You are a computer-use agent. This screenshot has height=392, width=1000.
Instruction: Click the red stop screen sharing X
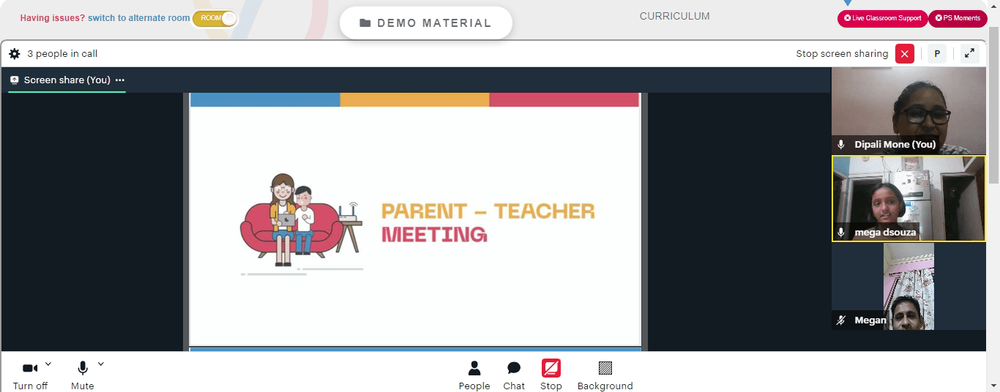[x=904, y=54]
